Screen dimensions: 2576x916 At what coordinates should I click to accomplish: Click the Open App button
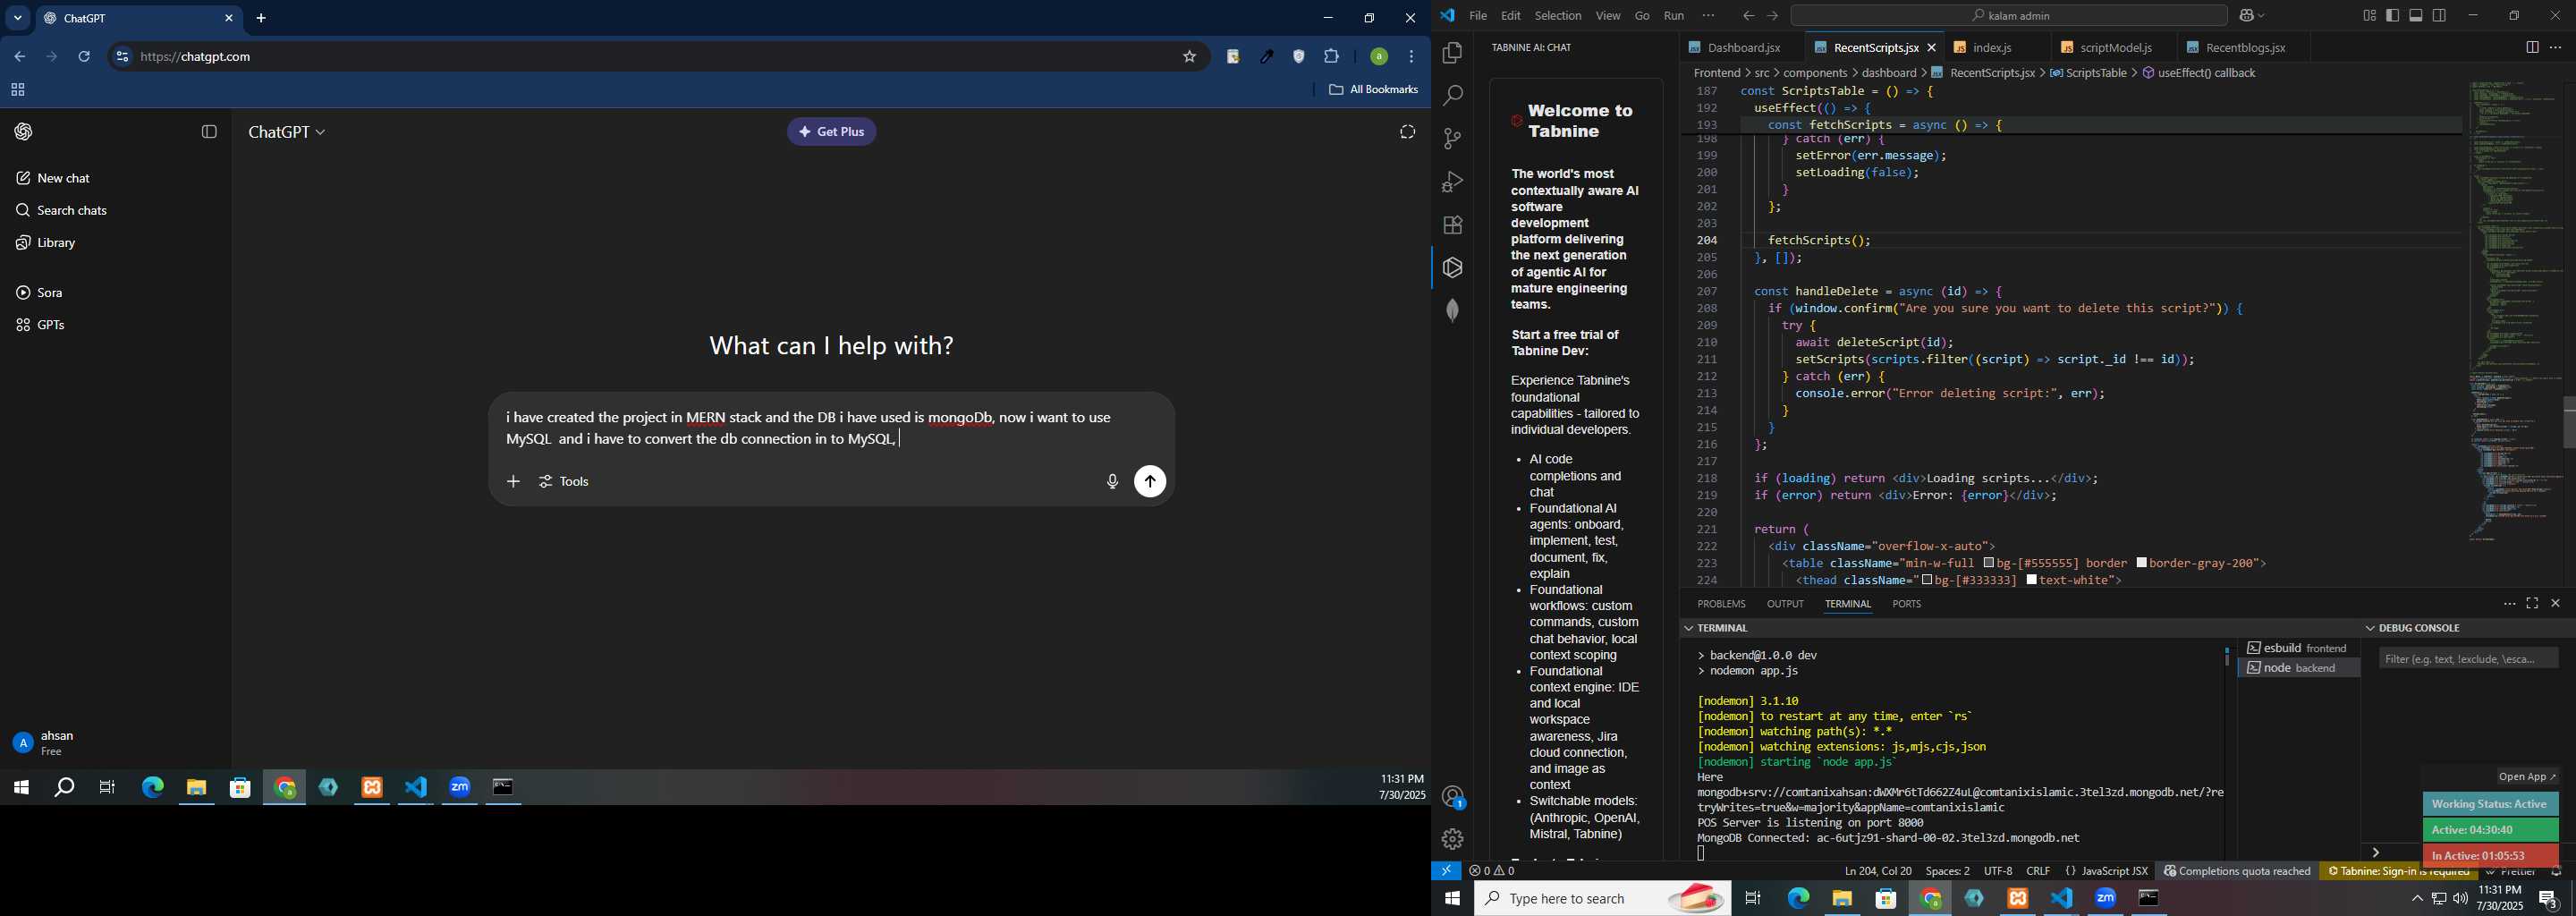(x=2526, y=777)
